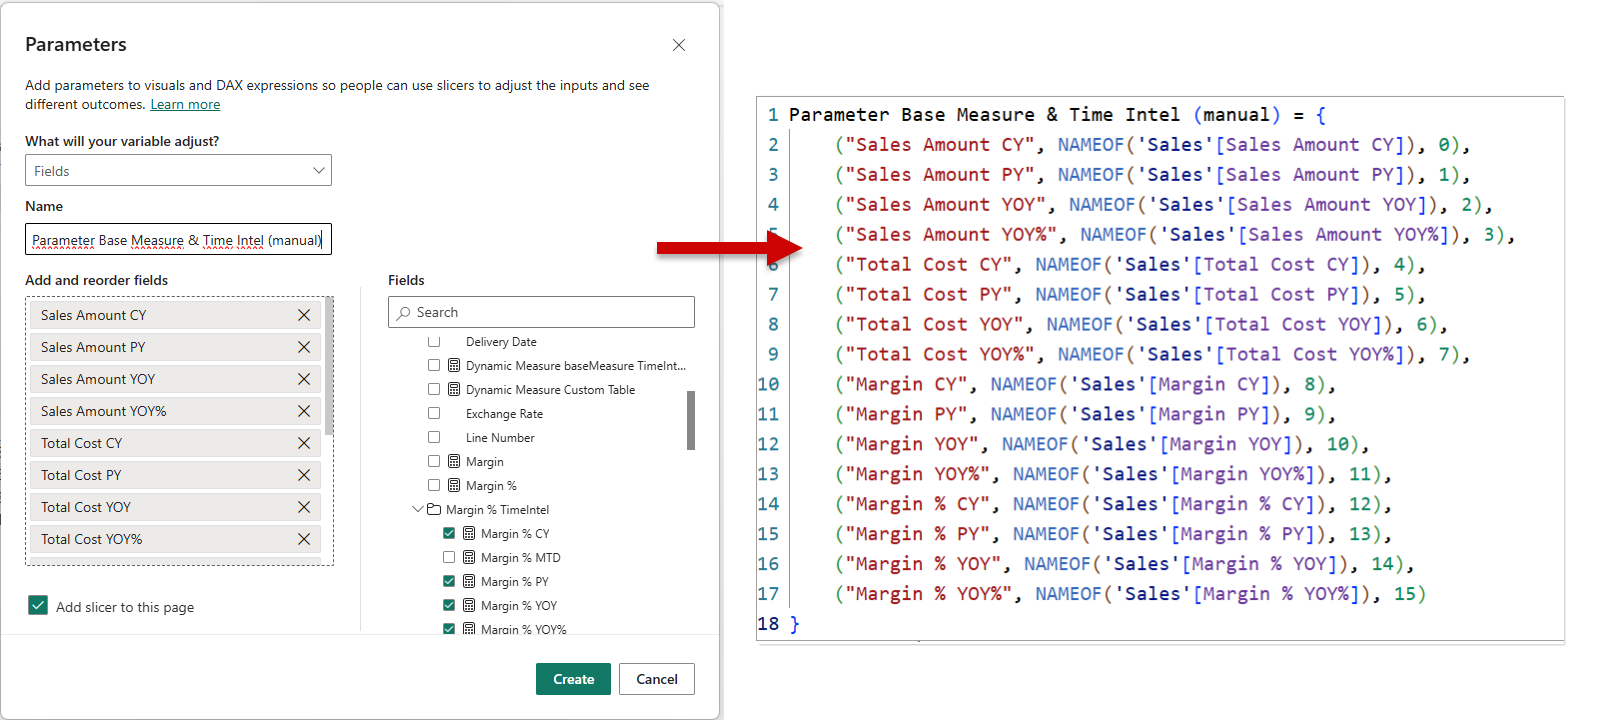This screenshot has height=720, width=1600.
Task: Click the search magnifier icon in Fields
Action: (404, 313)
